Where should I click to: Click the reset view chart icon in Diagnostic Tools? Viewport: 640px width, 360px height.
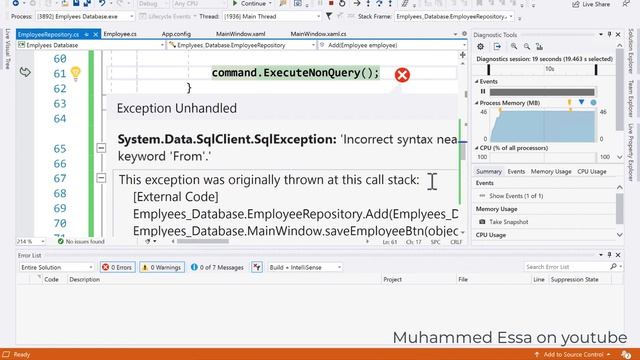point(540,47)
